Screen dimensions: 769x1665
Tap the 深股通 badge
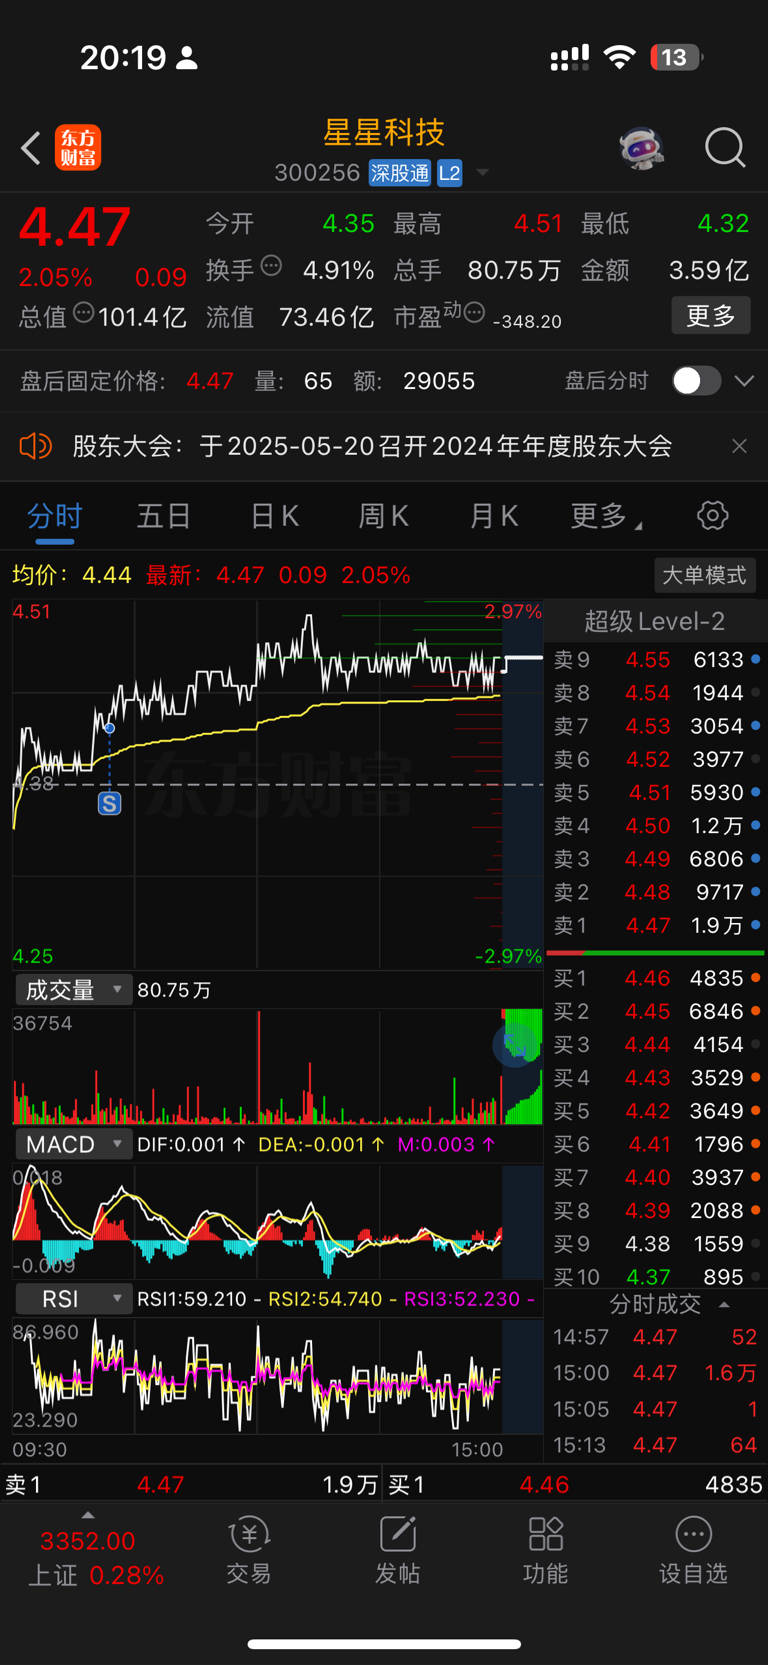(x=400, y=173)
